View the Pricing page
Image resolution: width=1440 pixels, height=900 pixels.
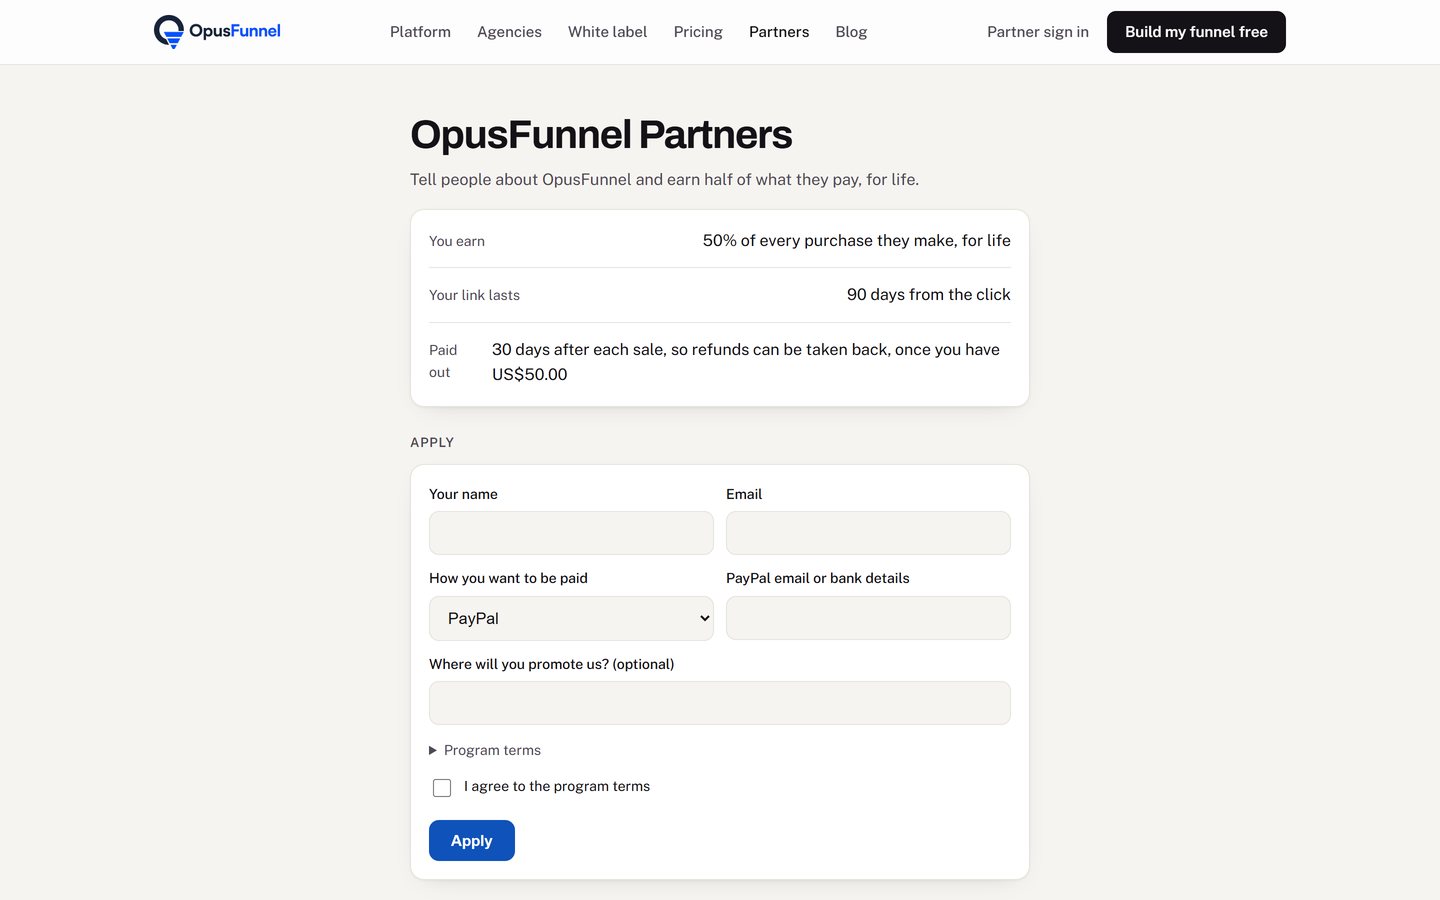pos(698,32)
